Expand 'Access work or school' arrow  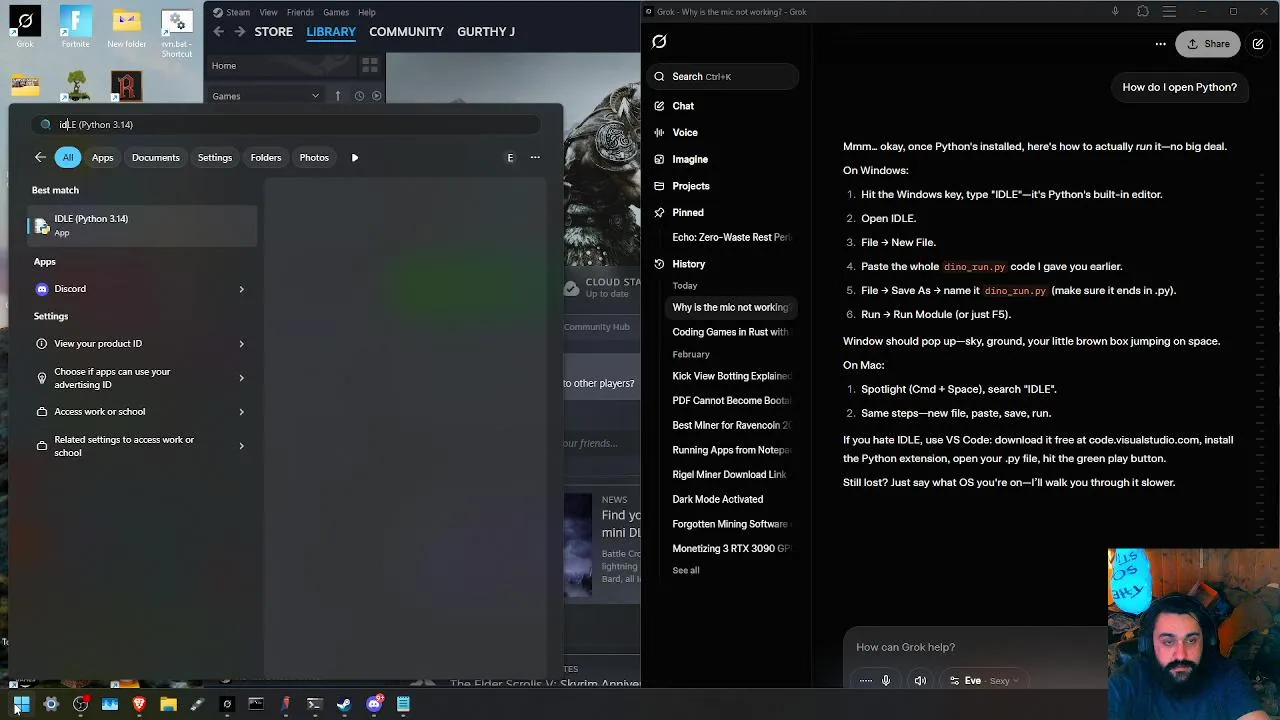(x=241, y=412)
